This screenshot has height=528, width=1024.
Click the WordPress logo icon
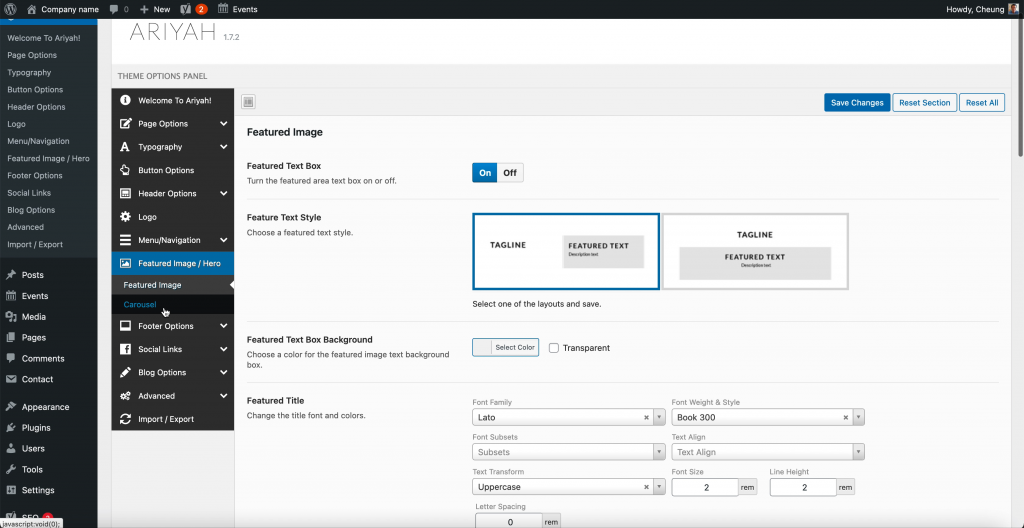point(10,9)
